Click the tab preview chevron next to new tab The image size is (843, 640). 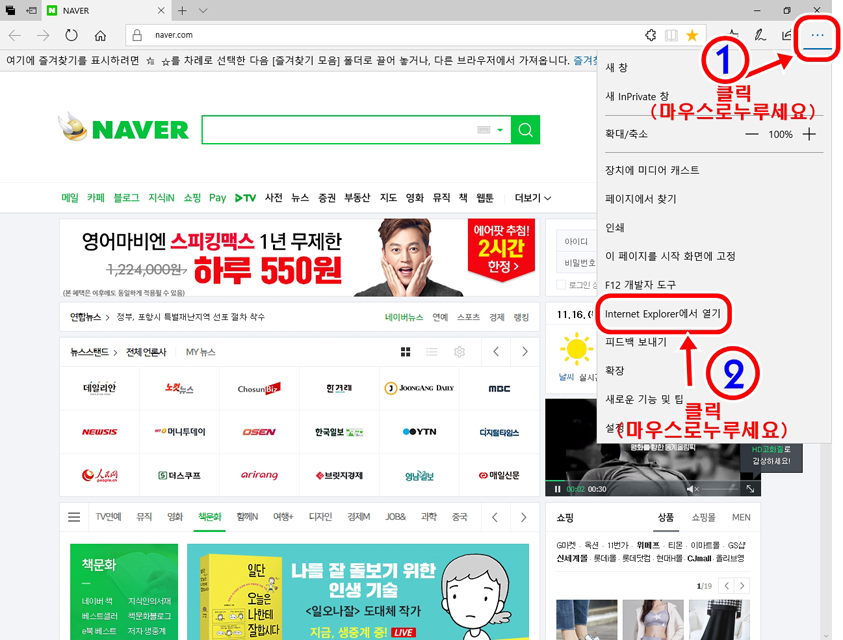[x=203, y=10]
